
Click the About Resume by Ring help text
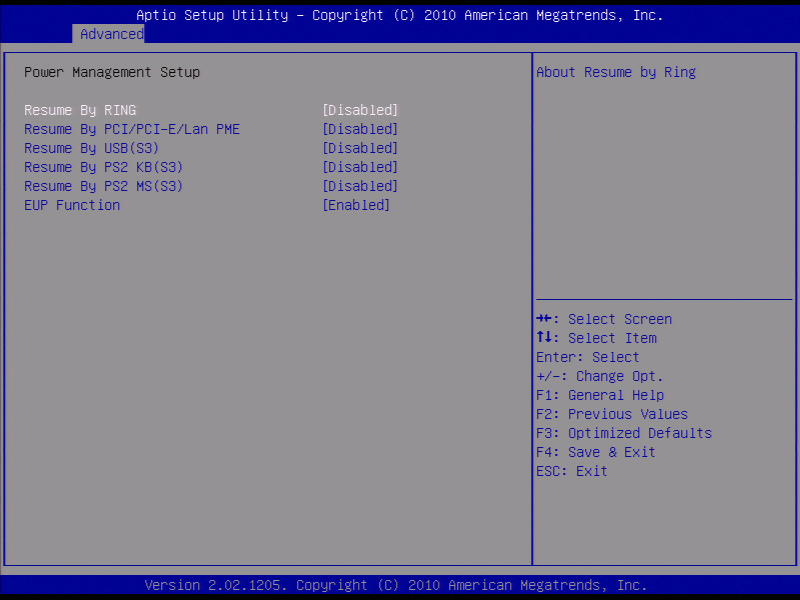coord(616,72)
